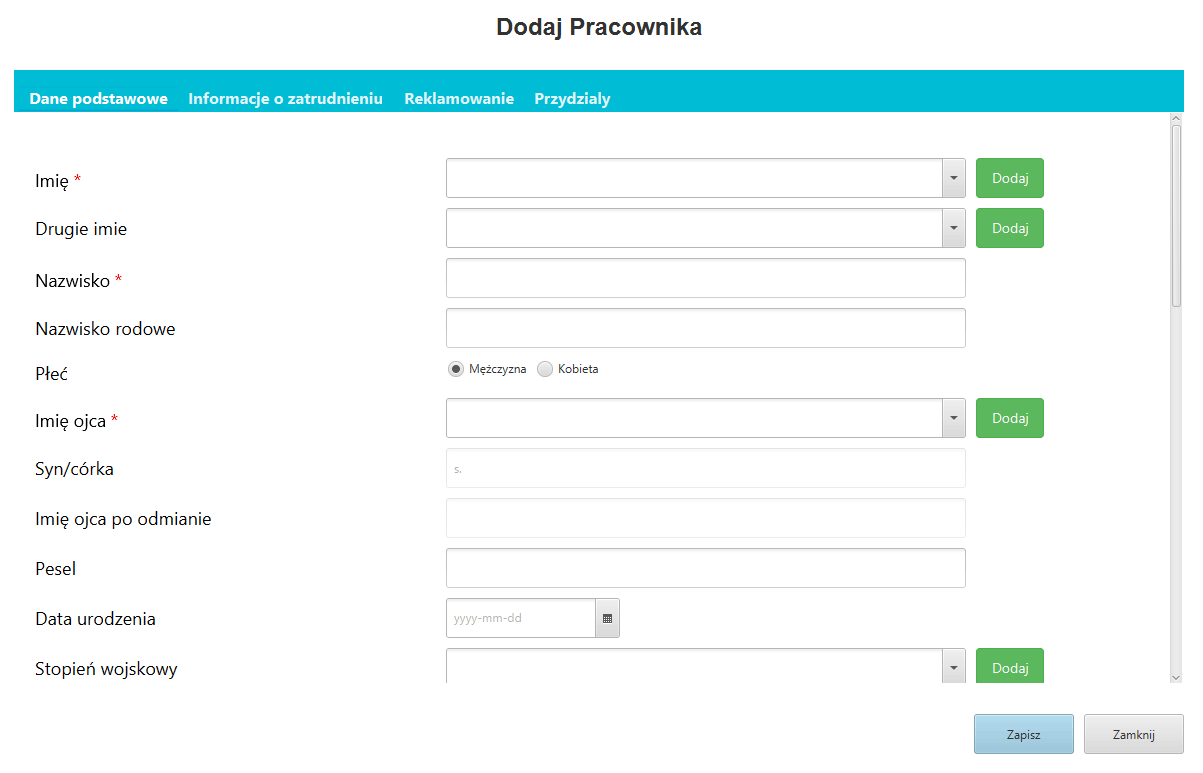
Task: Click the scrollbar down arrow
Action: [x=1176, y=676]
